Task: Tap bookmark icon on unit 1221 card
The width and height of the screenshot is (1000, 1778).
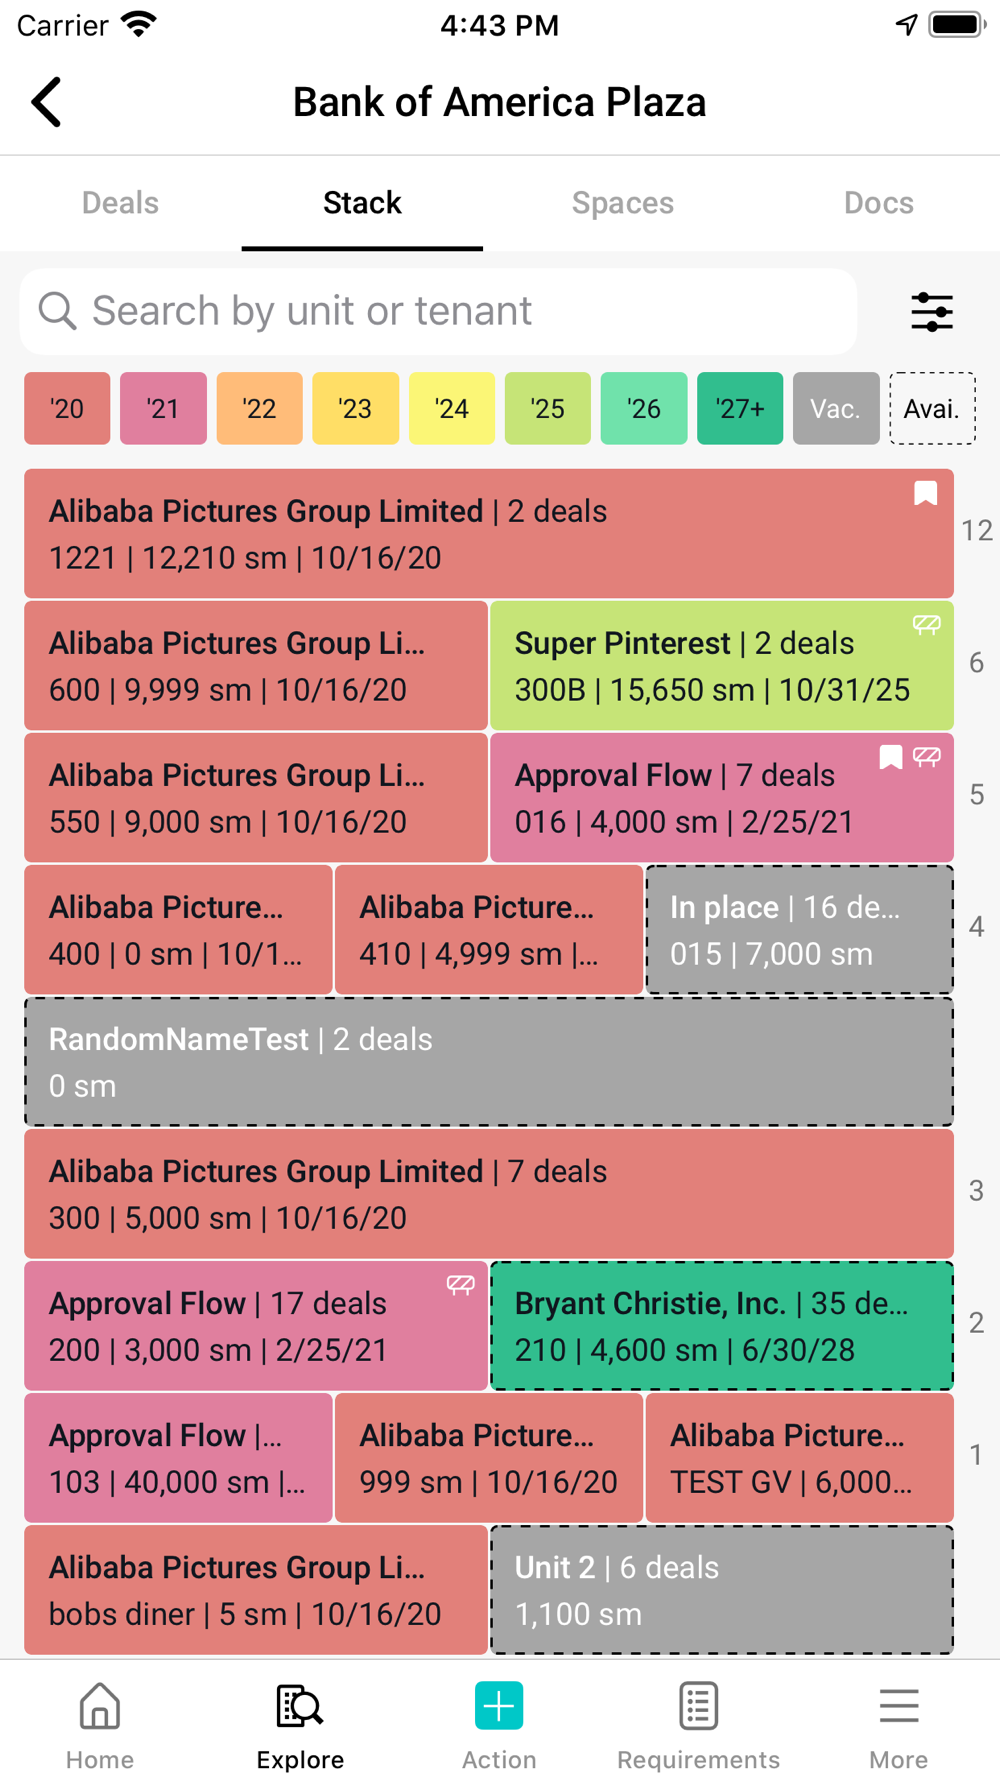Action: (925, 493)
